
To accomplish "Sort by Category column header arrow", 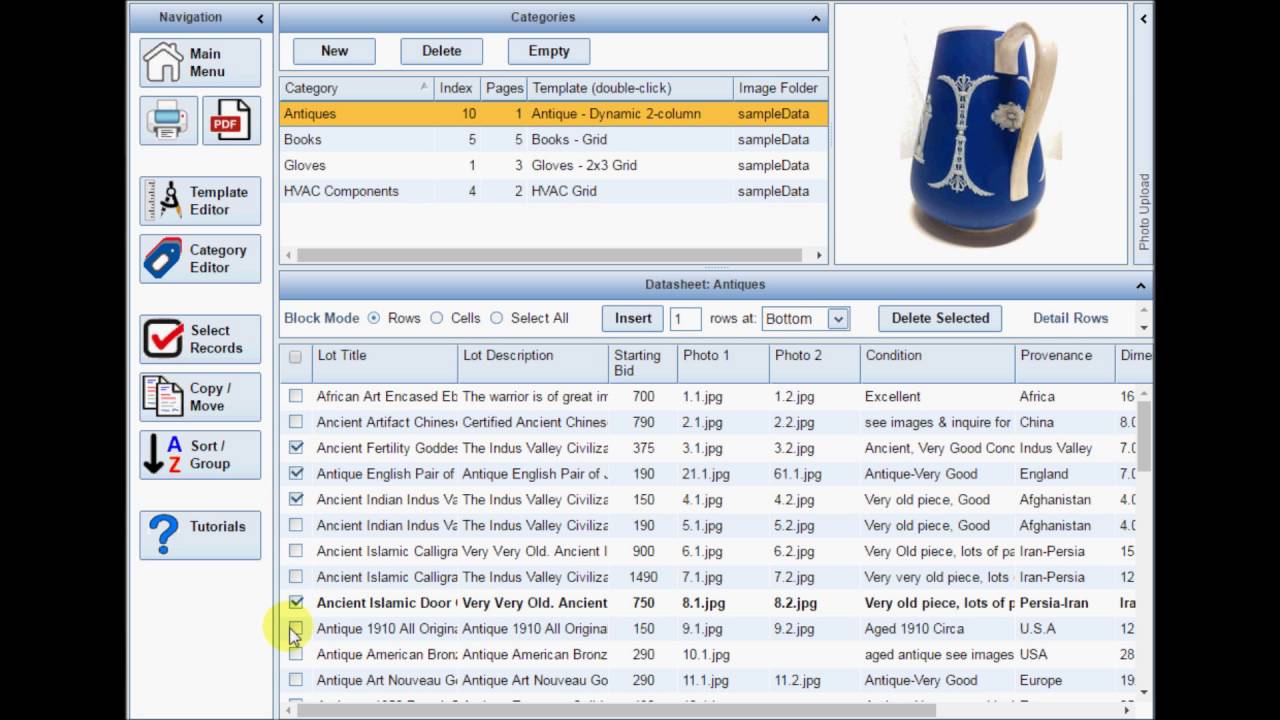I will coord(424,88).
